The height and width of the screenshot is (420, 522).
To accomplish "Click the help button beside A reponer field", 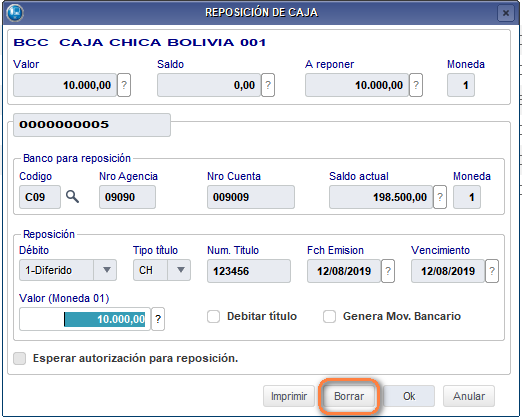I will [416, 85].
